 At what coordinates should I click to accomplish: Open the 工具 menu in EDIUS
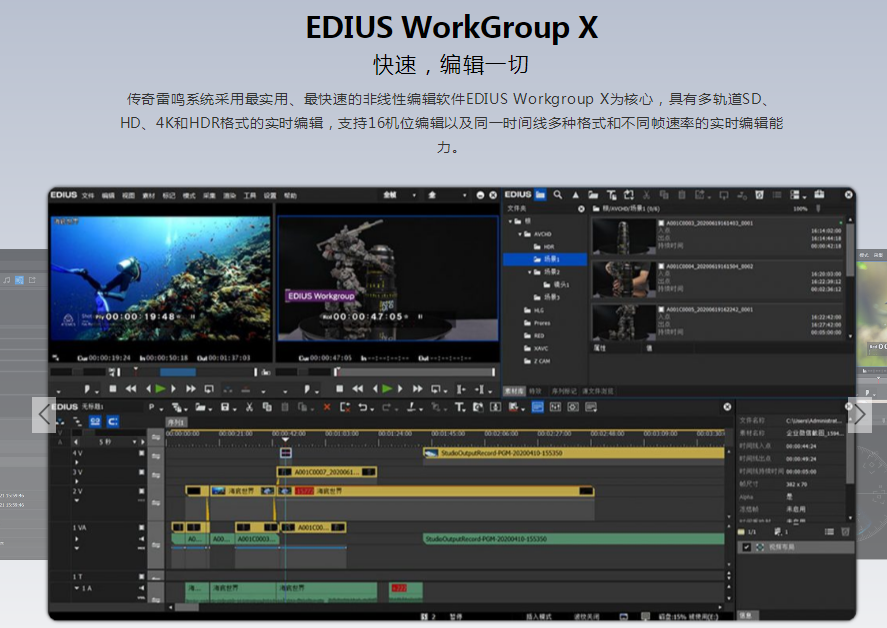[x=250, y=196]
